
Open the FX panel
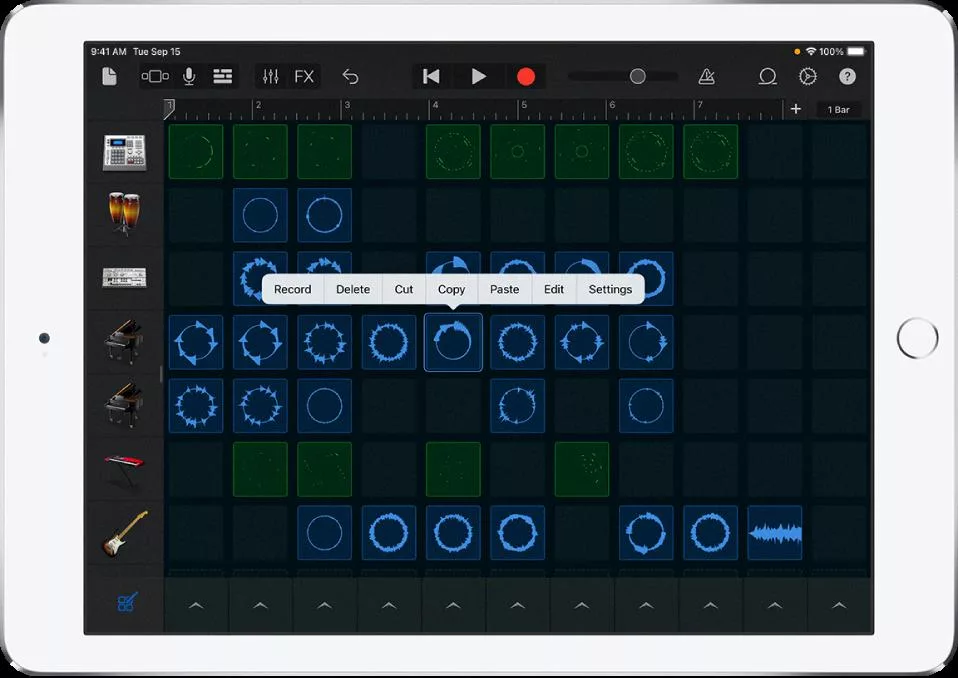pyautogui.click(x=303, y=76)
